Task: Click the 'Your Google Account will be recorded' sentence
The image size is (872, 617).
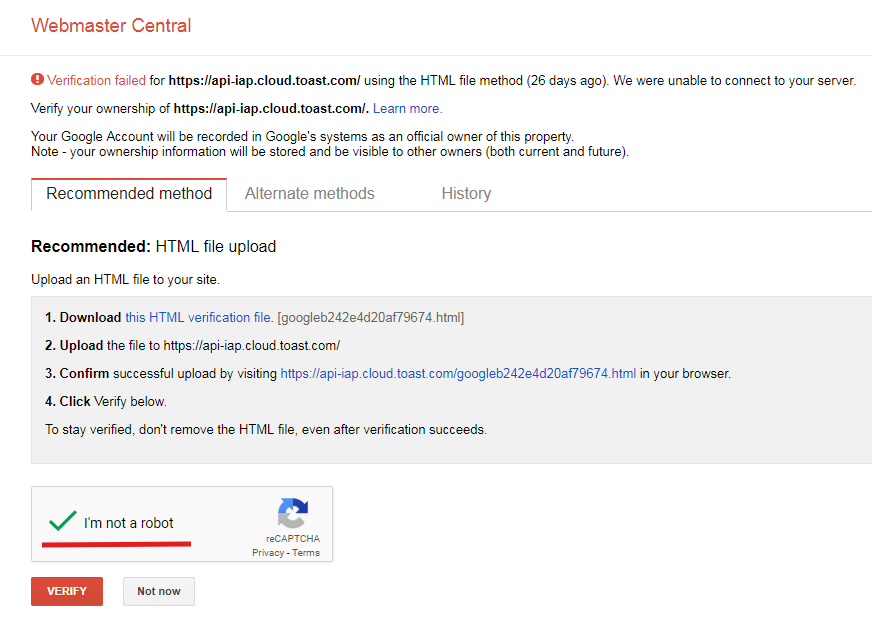Action: (303, 136)
